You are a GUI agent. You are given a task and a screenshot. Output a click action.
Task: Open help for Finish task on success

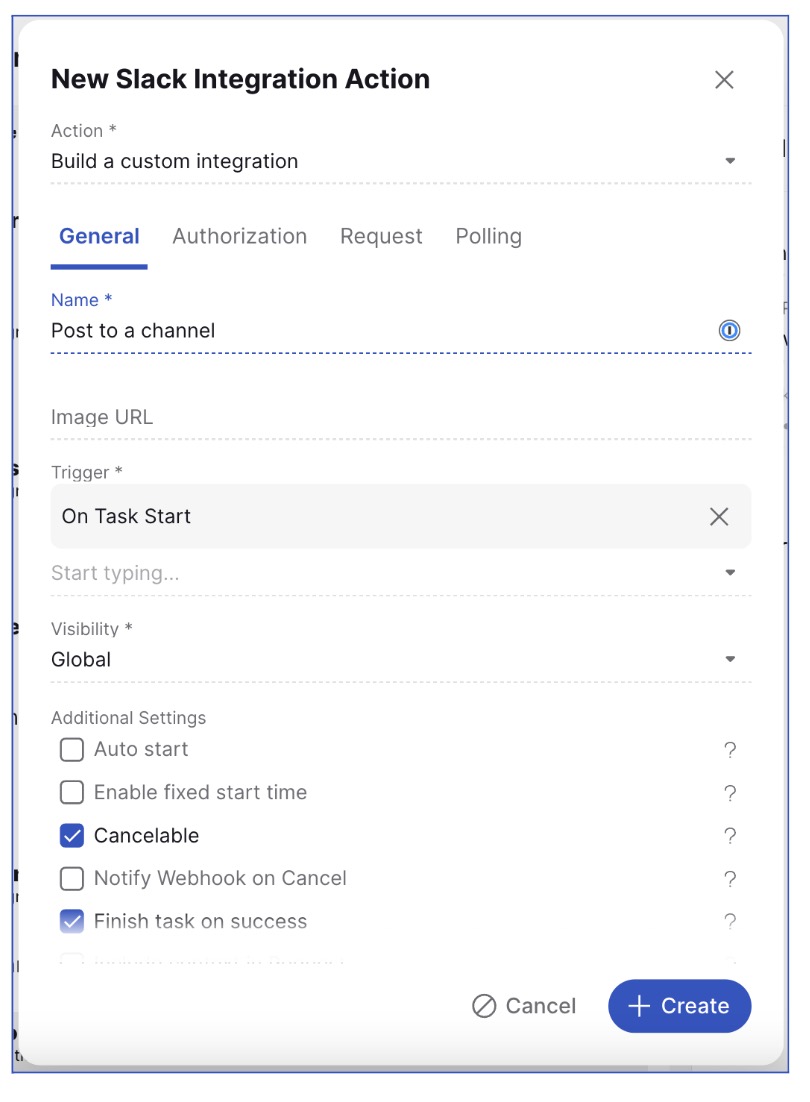pos(730,921)
